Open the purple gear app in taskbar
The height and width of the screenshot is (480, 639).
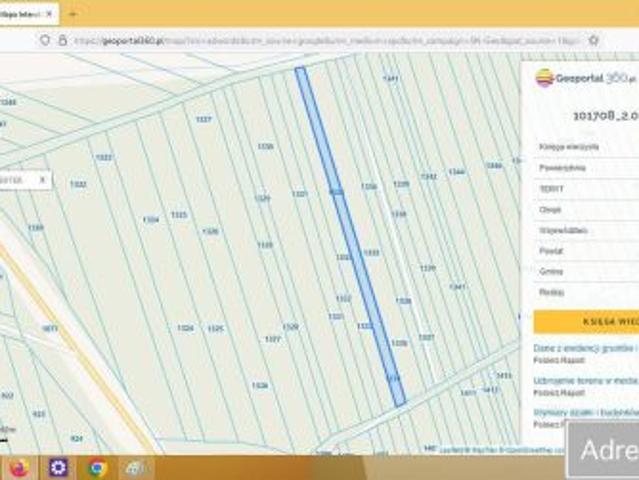pos(58,467)
